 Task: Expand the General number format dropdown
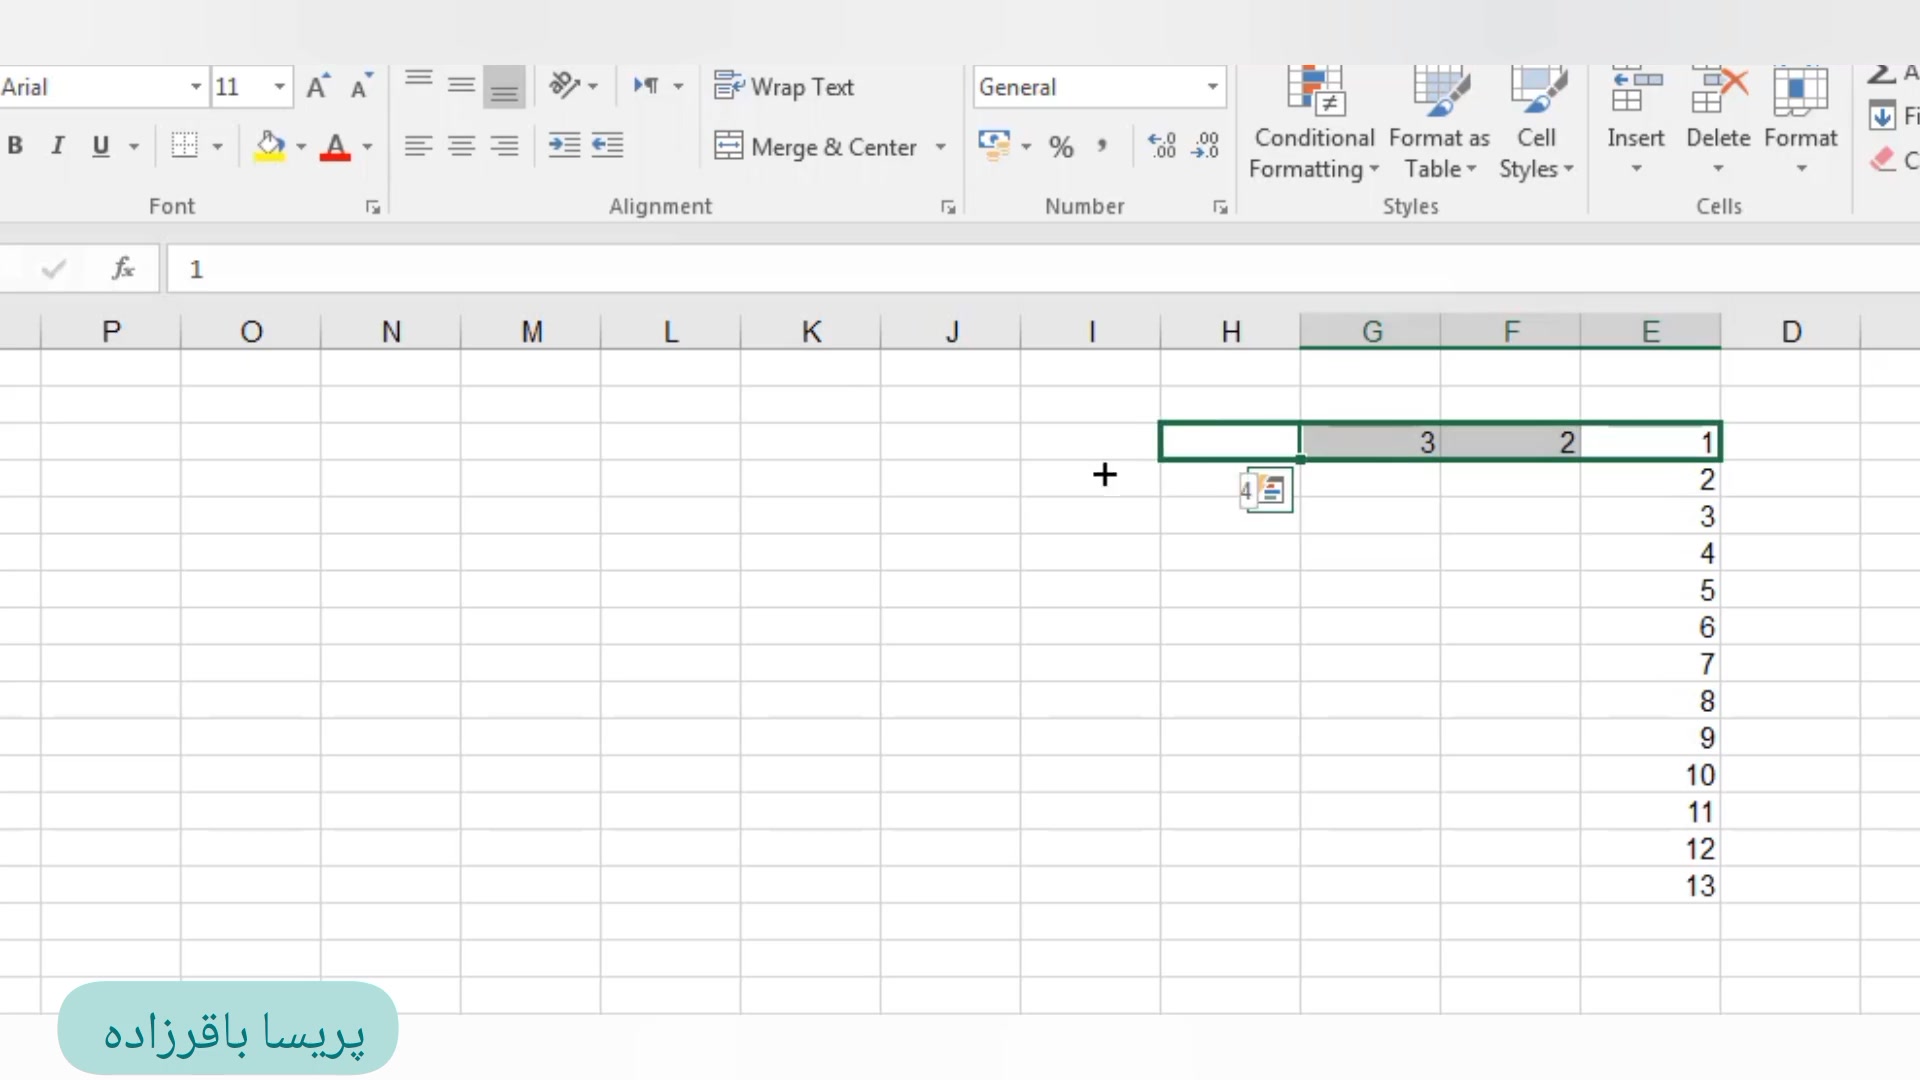coord(1212,87)
